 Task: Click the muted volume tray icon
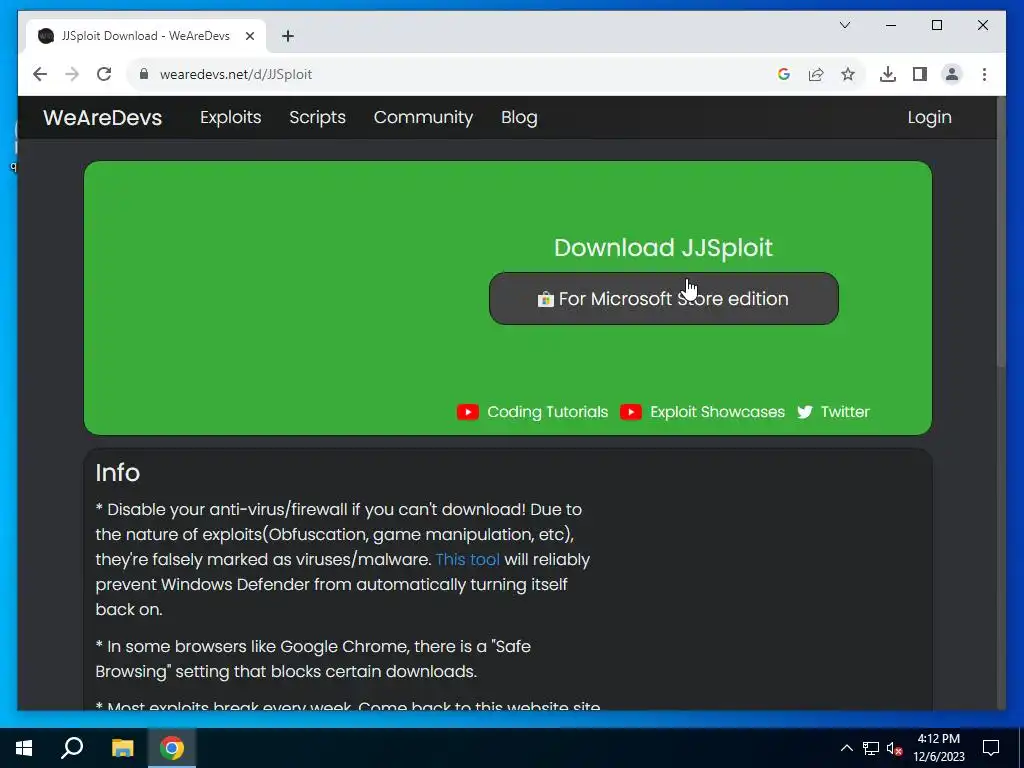click(895, 748)
